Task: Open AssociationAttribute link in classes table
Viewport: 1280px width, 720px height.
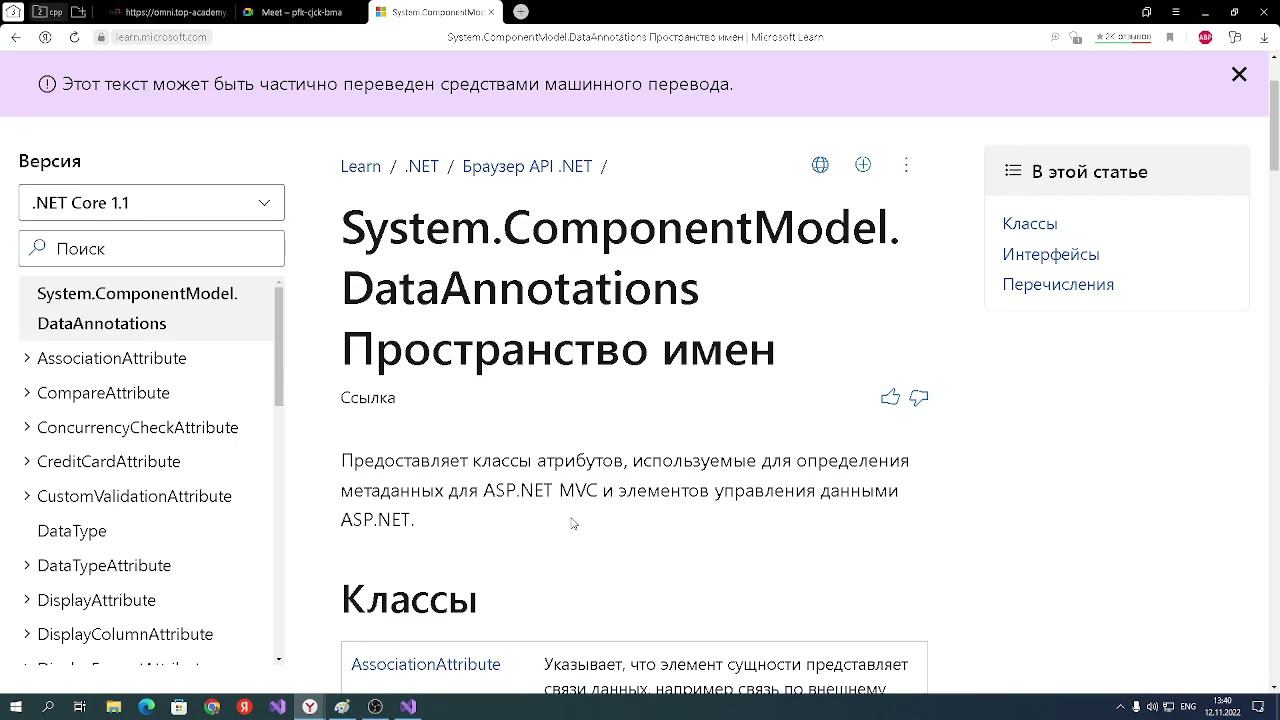Action: (426, 664)
